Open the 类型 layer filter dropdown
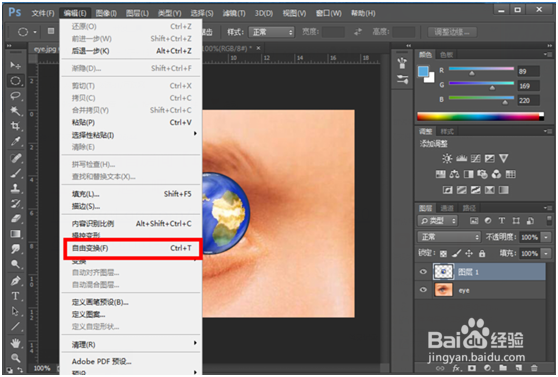The width and height of the screenshot is (558, 377). coord(438,221)
